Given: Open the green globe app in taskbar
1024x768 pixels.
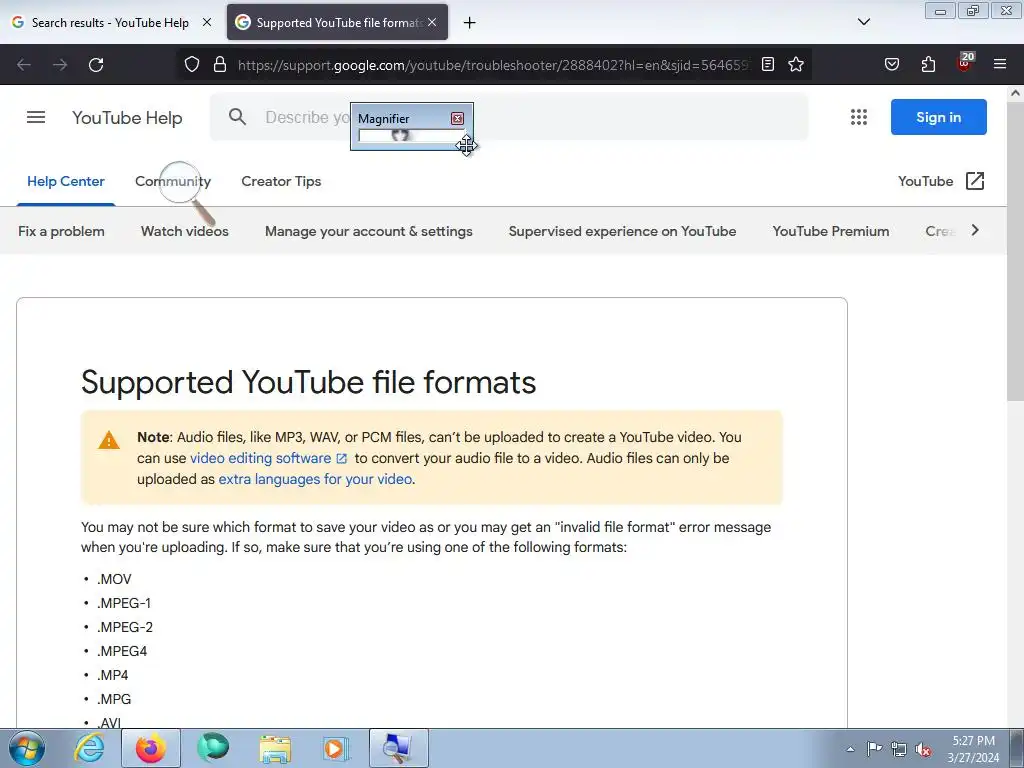Looking at the screenshot, I should 213,748.
